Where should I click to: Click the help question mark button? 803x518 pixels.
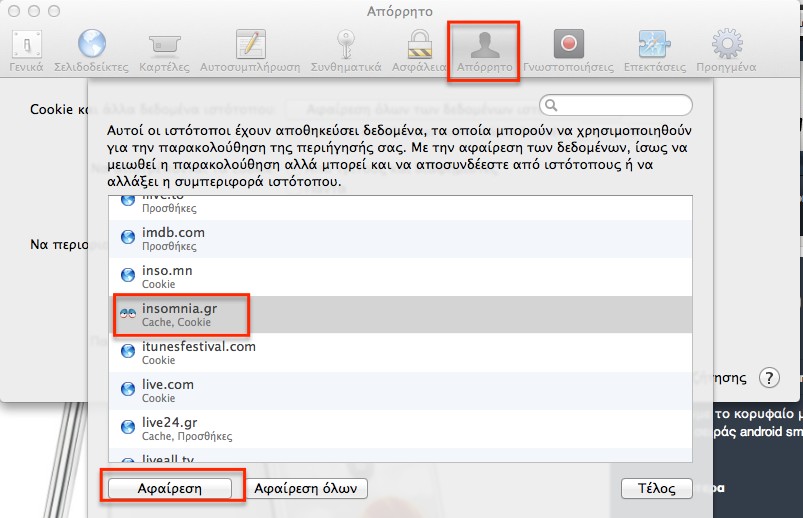[x=769, y=378]
